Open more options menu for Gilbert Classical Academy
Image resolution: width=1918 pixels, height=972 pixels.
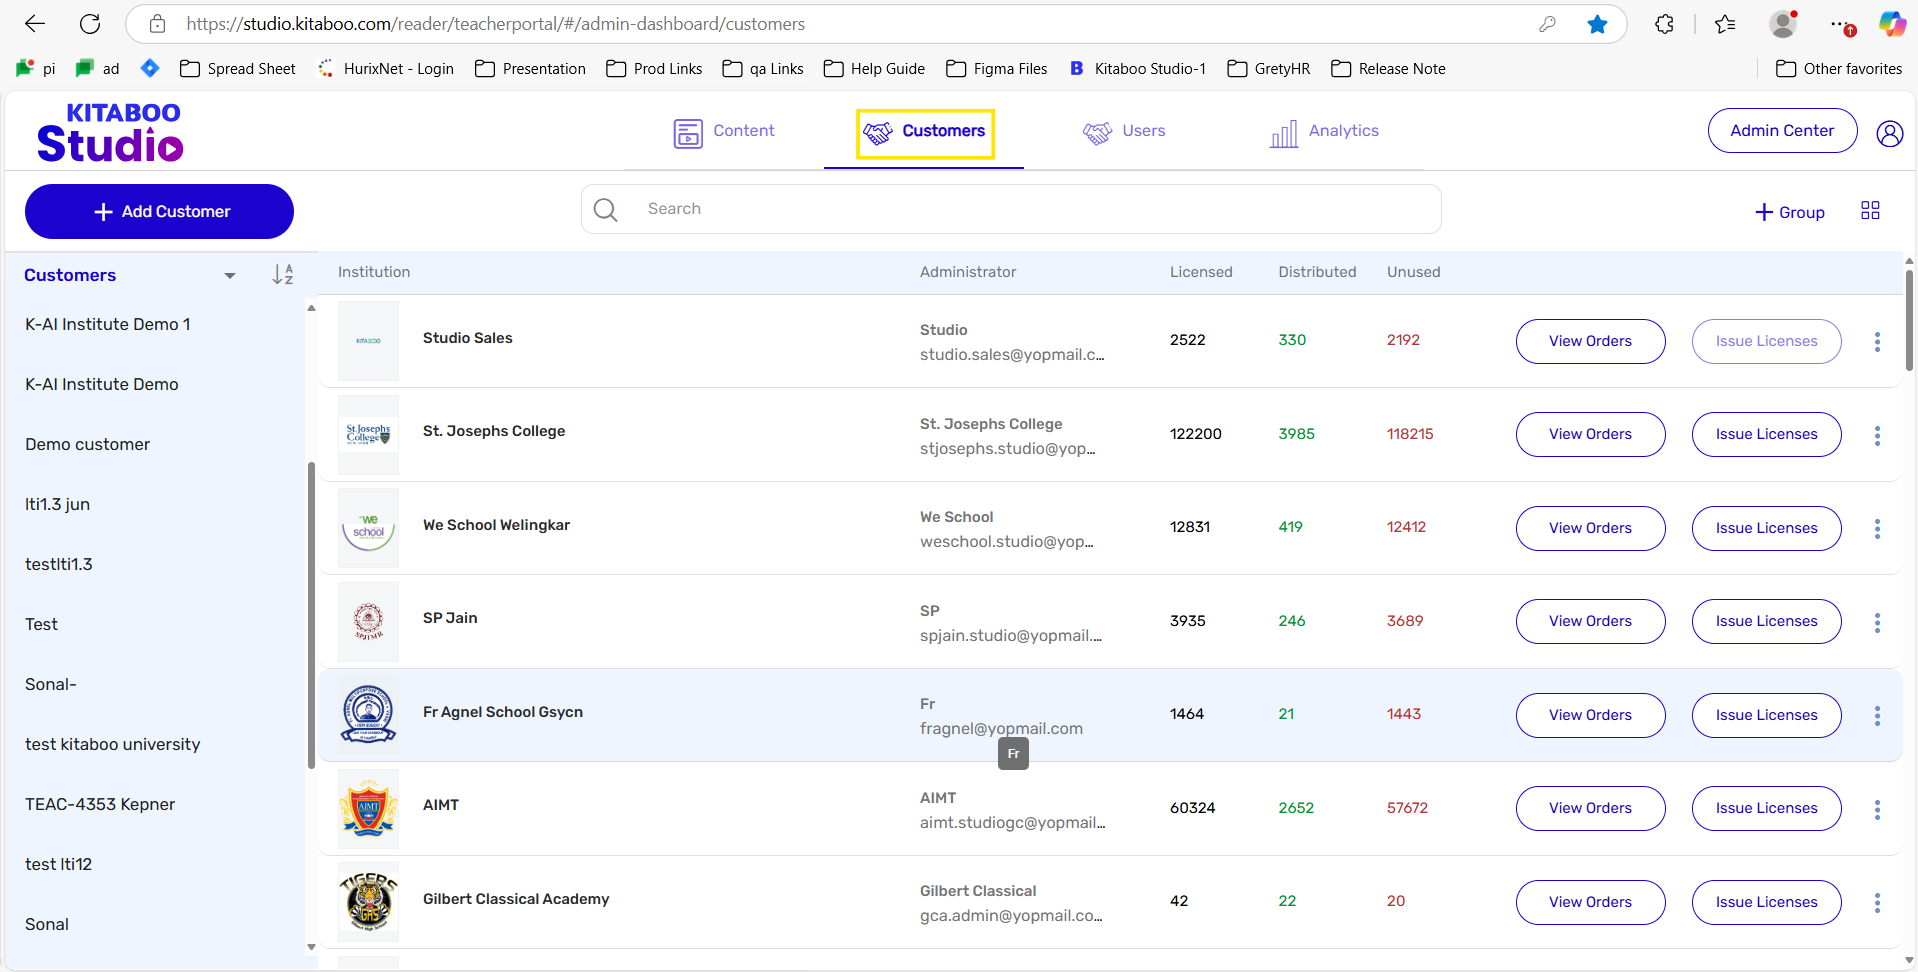[1877, 902]
